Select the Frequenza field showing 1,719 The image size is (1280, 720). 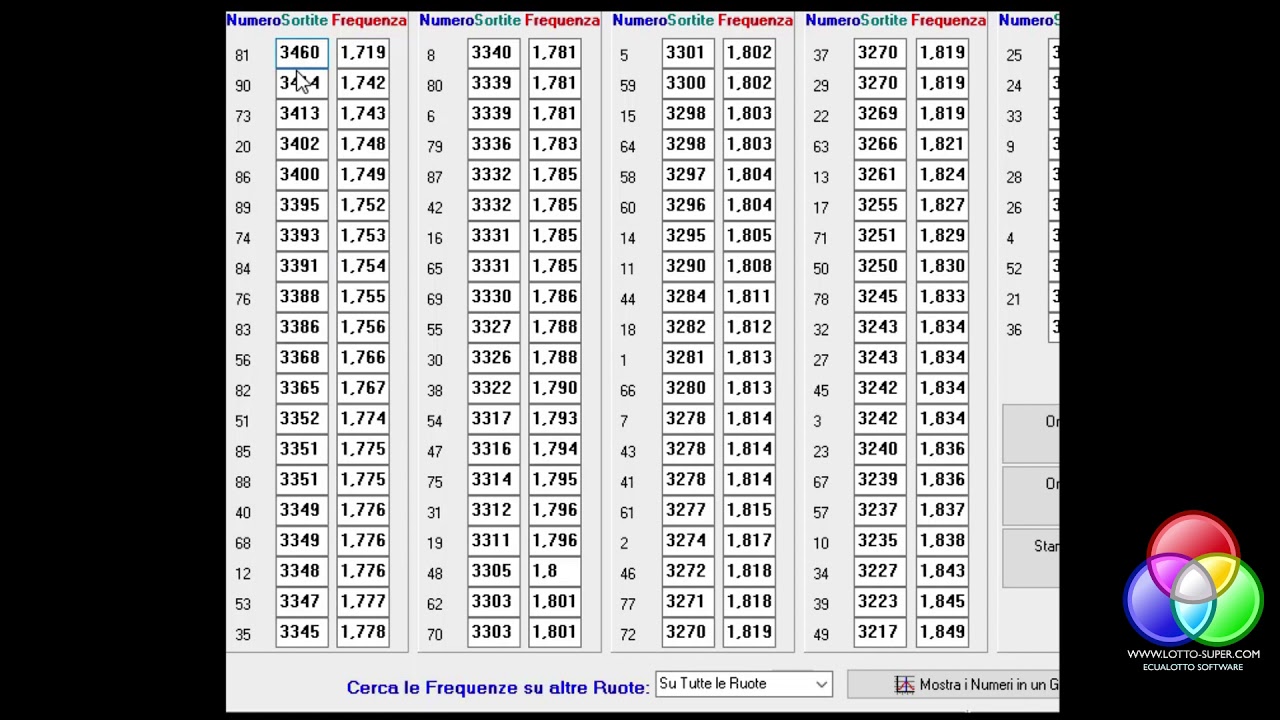(x=363, y=53)
